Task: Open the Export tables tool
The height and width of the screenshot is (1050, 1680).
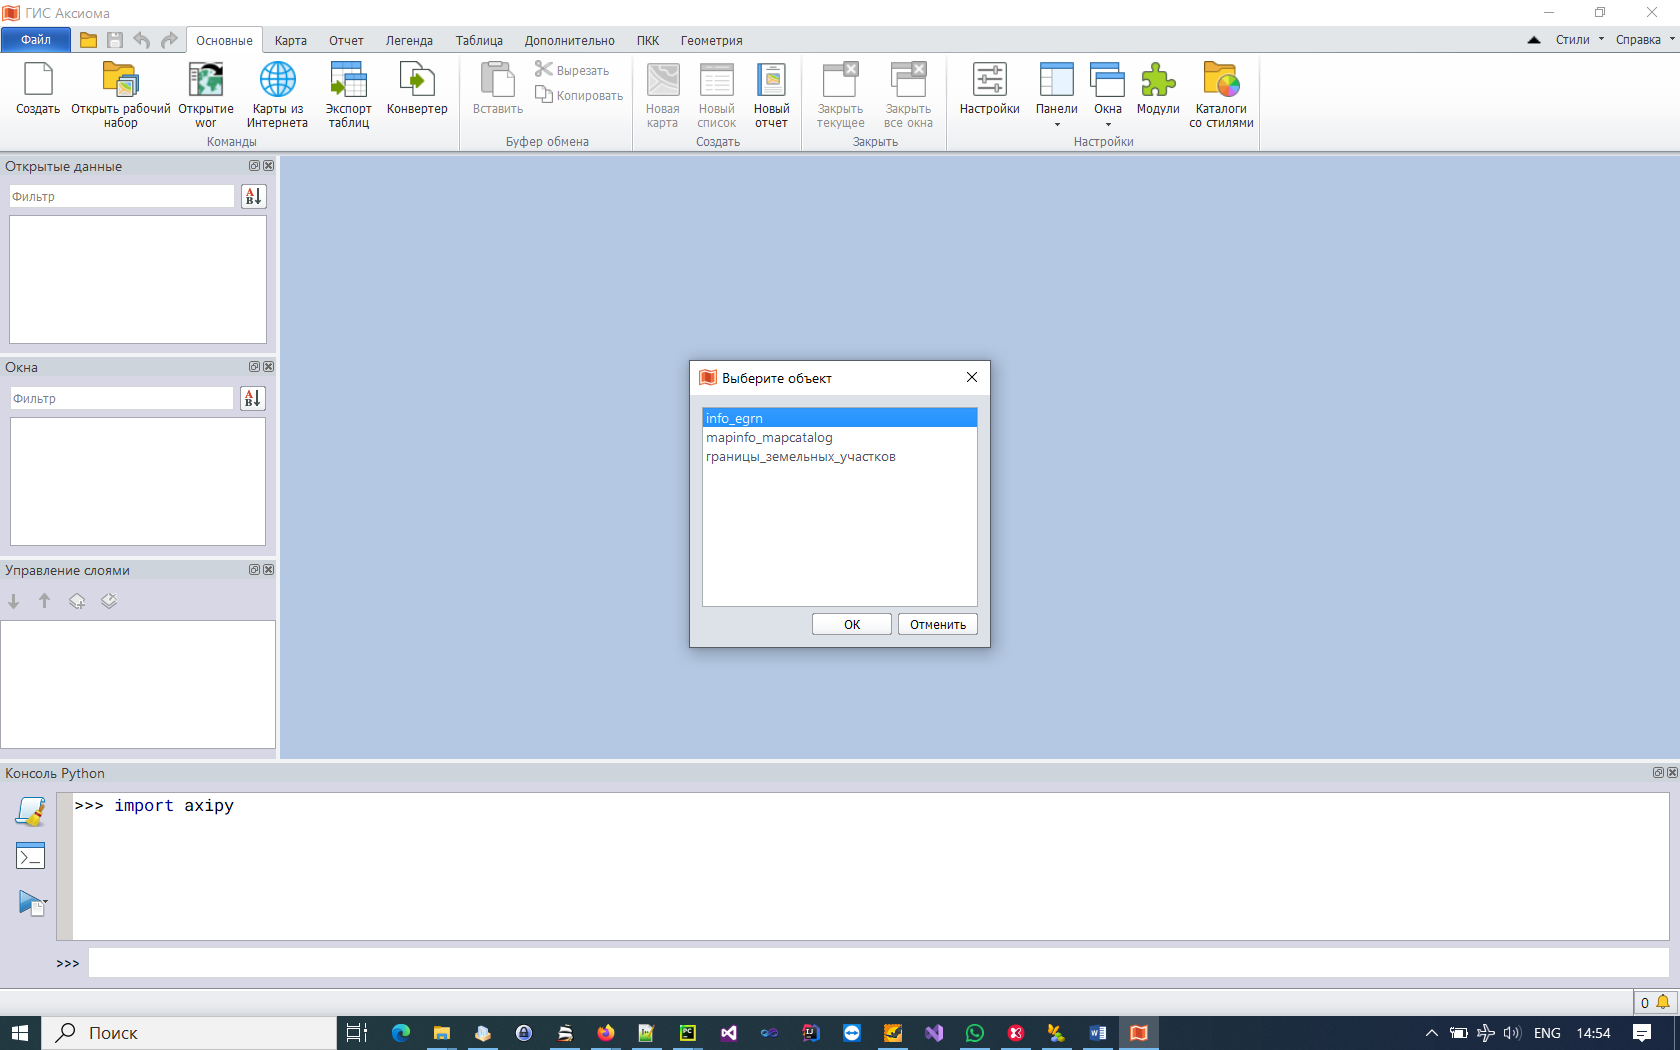Action: click(x=348, y=80)
